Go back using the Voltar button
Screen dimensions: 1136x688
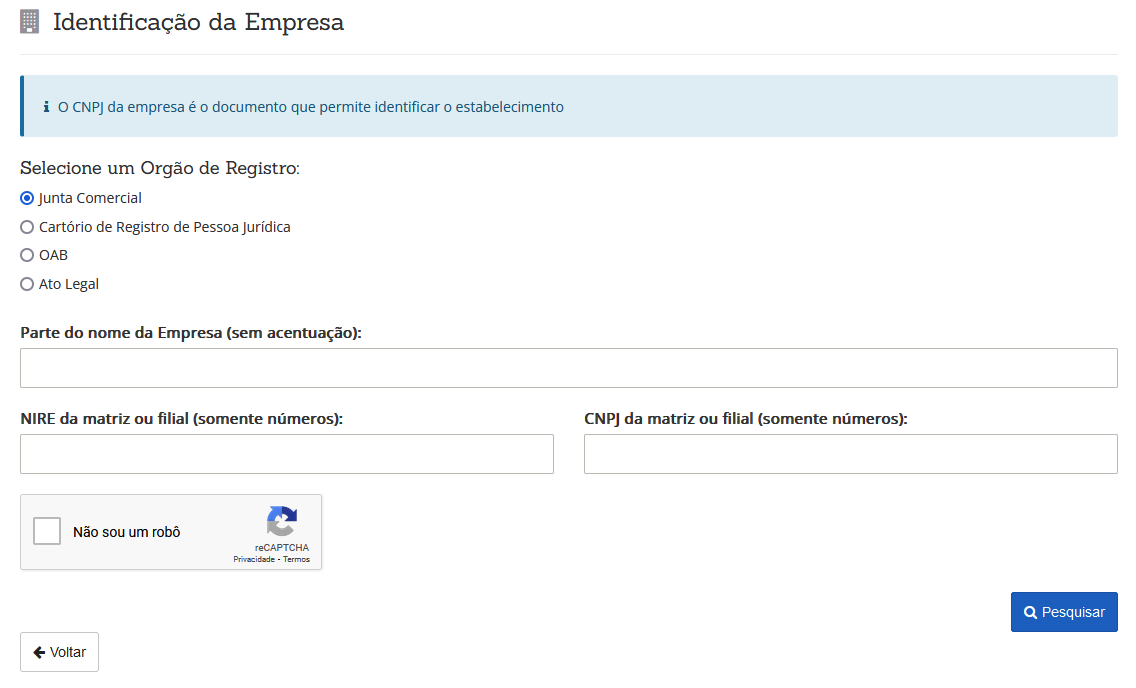(59, 652)
